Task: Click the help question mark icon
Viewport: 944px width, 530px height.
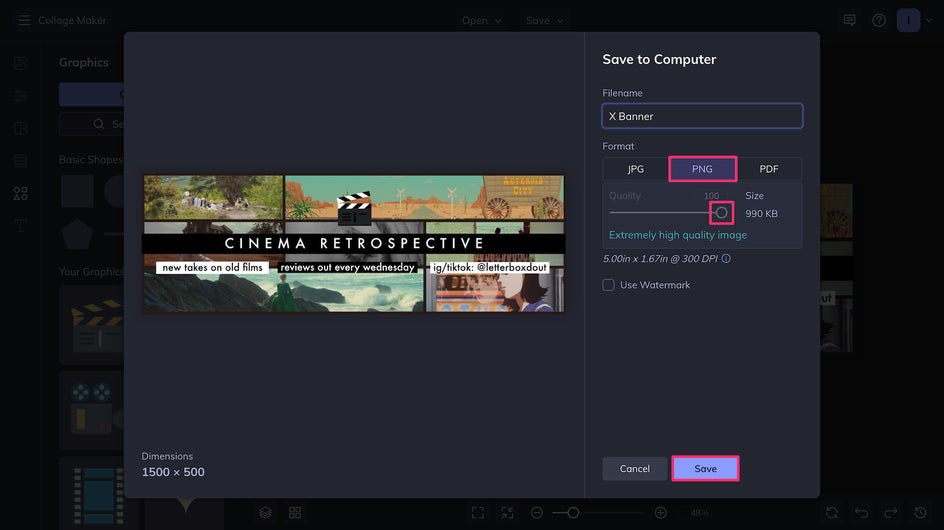Action: 879,20
